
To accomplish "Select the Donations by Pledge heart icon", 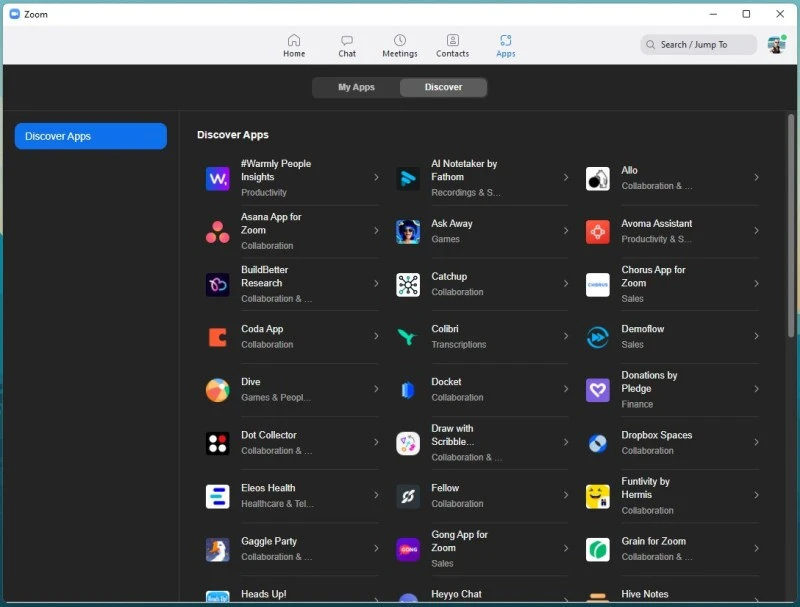I will coord(597,390).
